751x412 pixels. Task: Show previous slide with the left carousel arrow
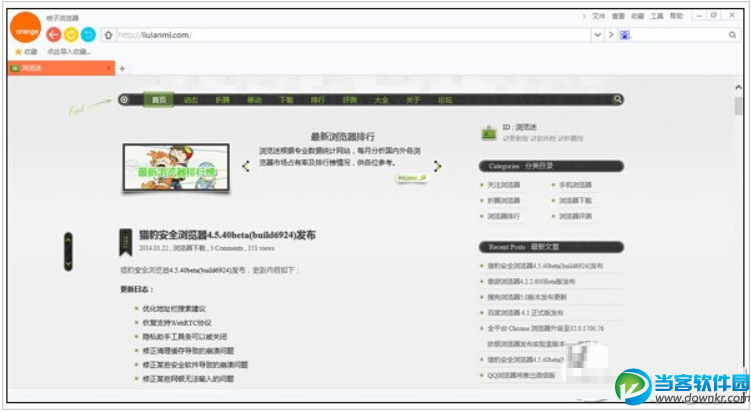tap(246, 166)
